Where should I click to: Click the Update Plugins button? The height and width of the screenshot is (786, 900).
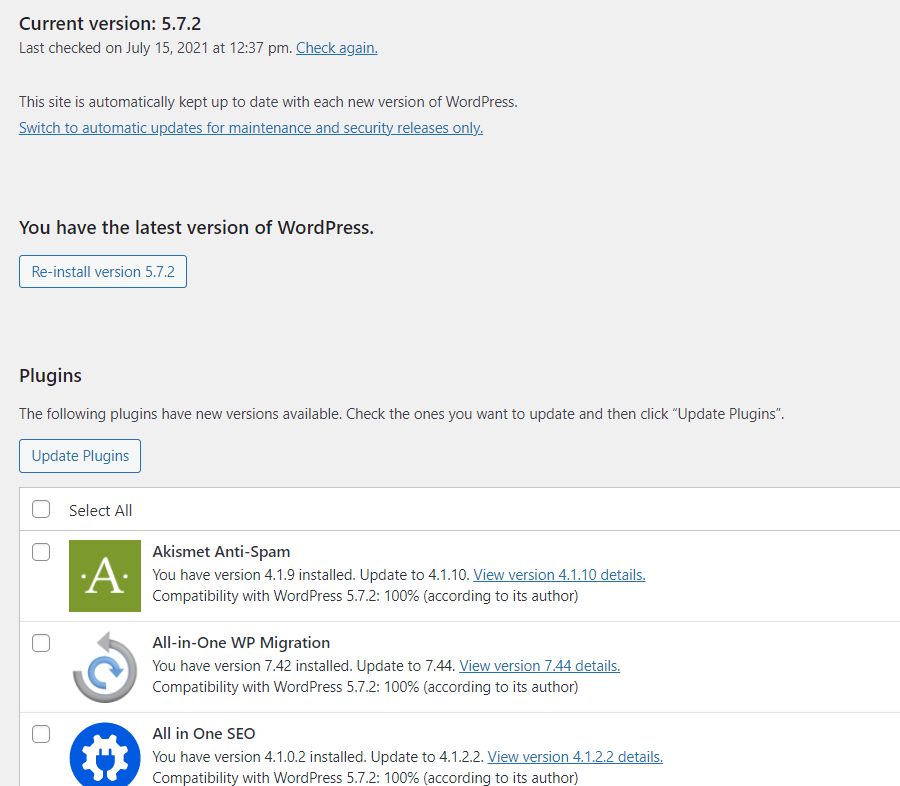coord(80,456)
